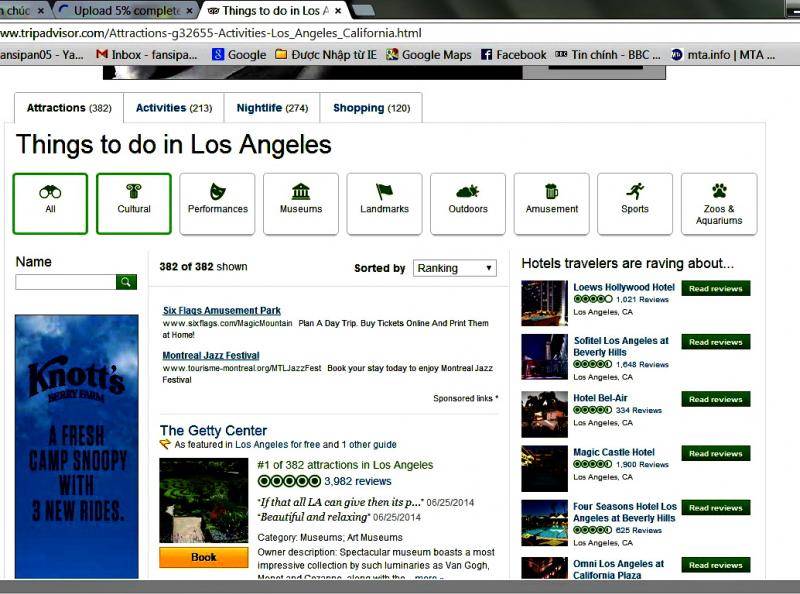800x594 pixels.
Task: Click the Knott's Berry Farm banner ad
Action: point(77,447)
